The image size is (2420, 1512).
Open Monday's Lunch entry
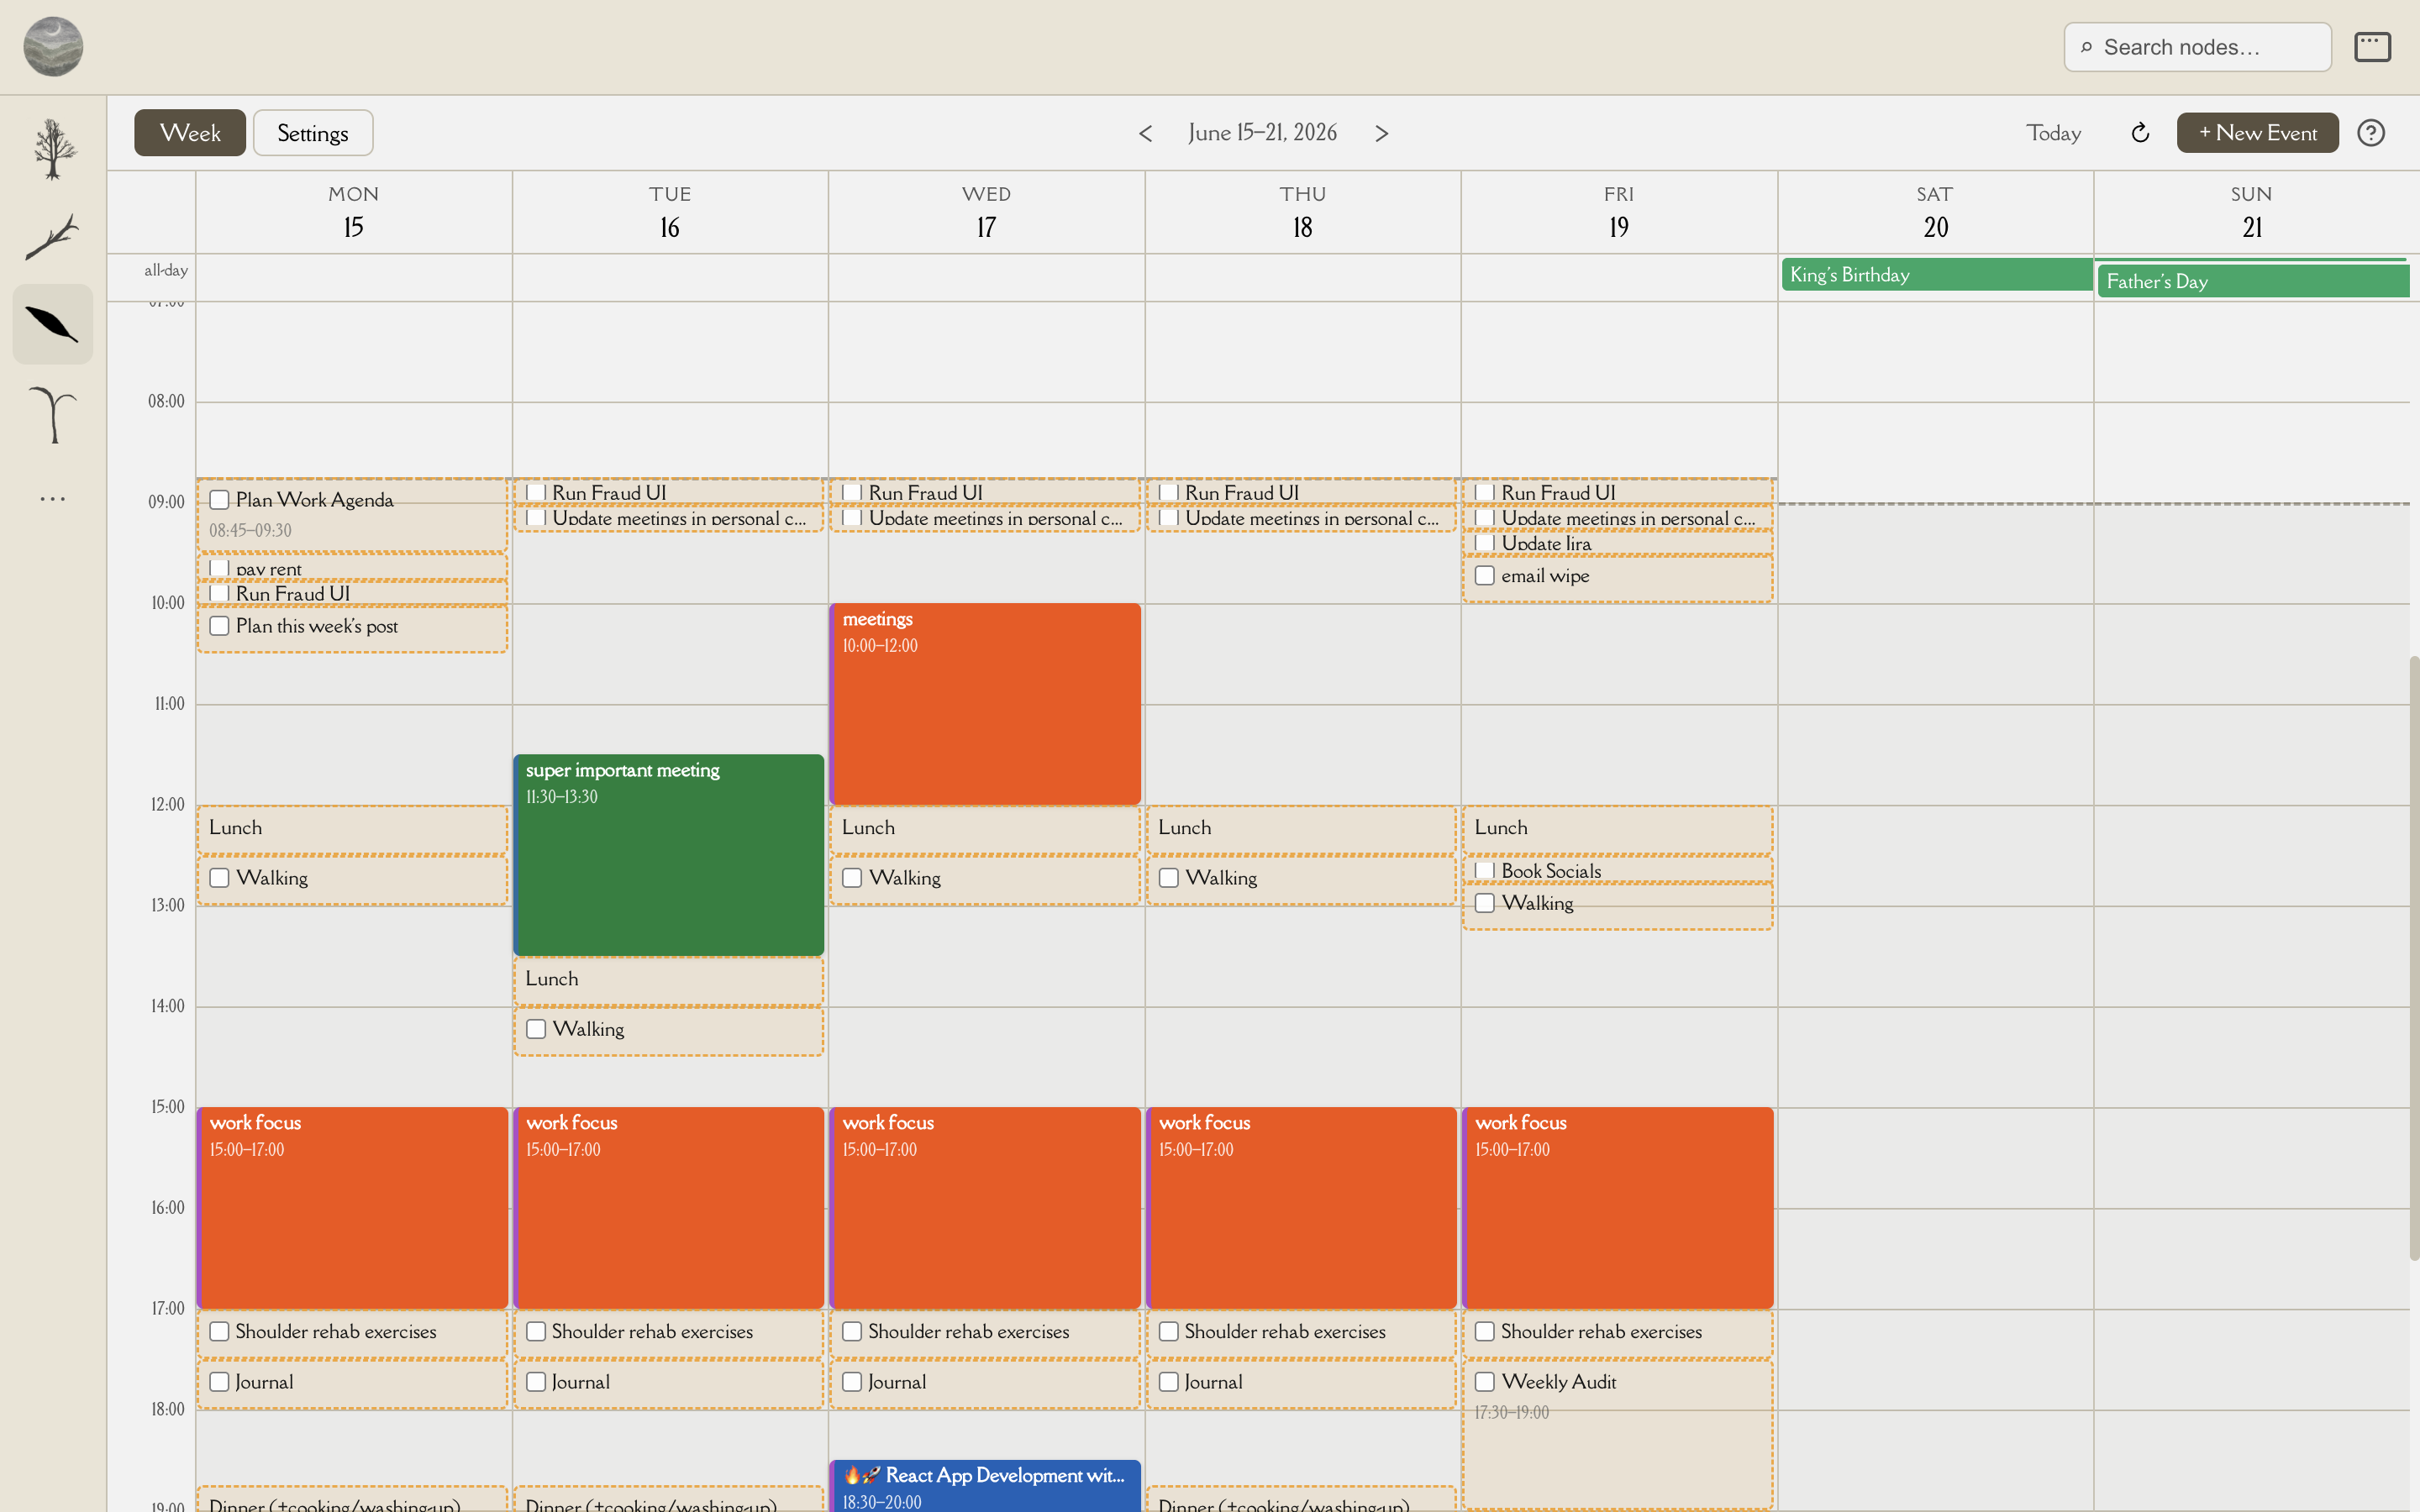(x=352, y=829)
